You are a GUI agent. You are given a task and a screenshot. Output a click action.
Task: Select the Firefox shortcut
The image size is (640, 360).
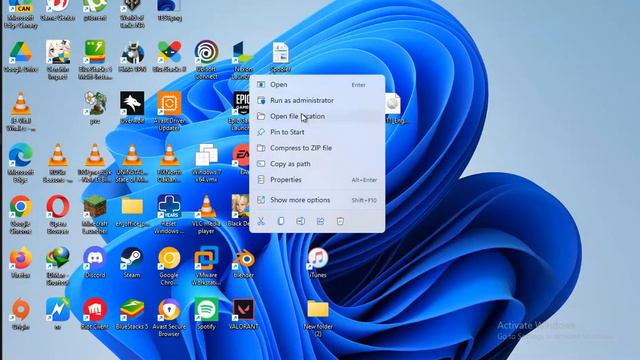click(20, 262)
